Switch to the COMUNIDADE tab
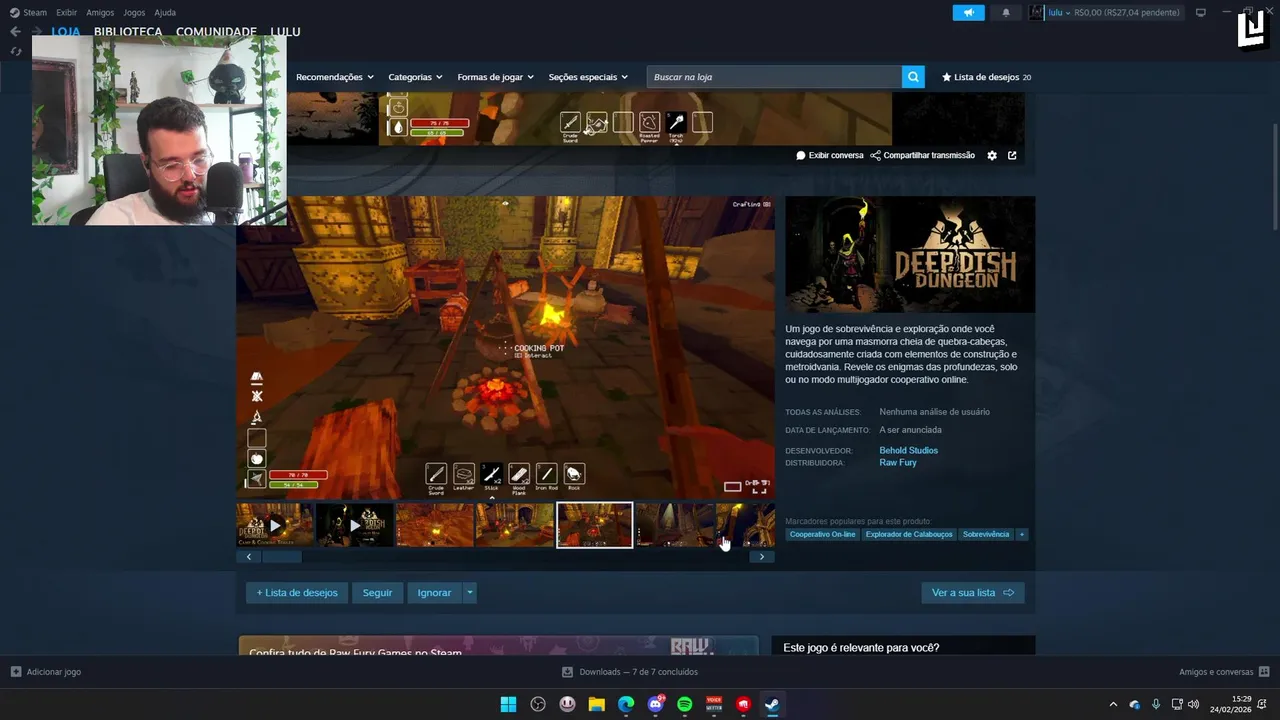The image size is (1280, 720). click(x=216, y=31)
